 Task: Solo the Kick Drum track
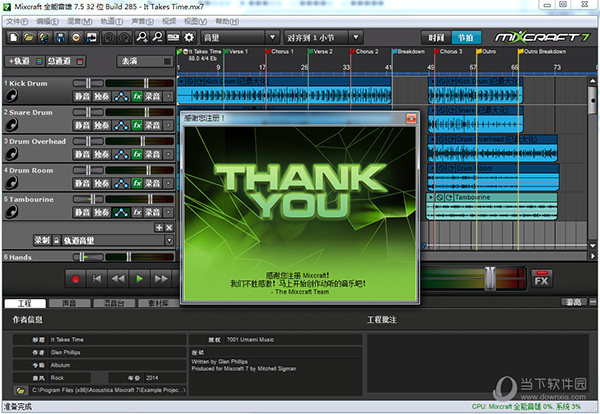[x=102, y=96]
